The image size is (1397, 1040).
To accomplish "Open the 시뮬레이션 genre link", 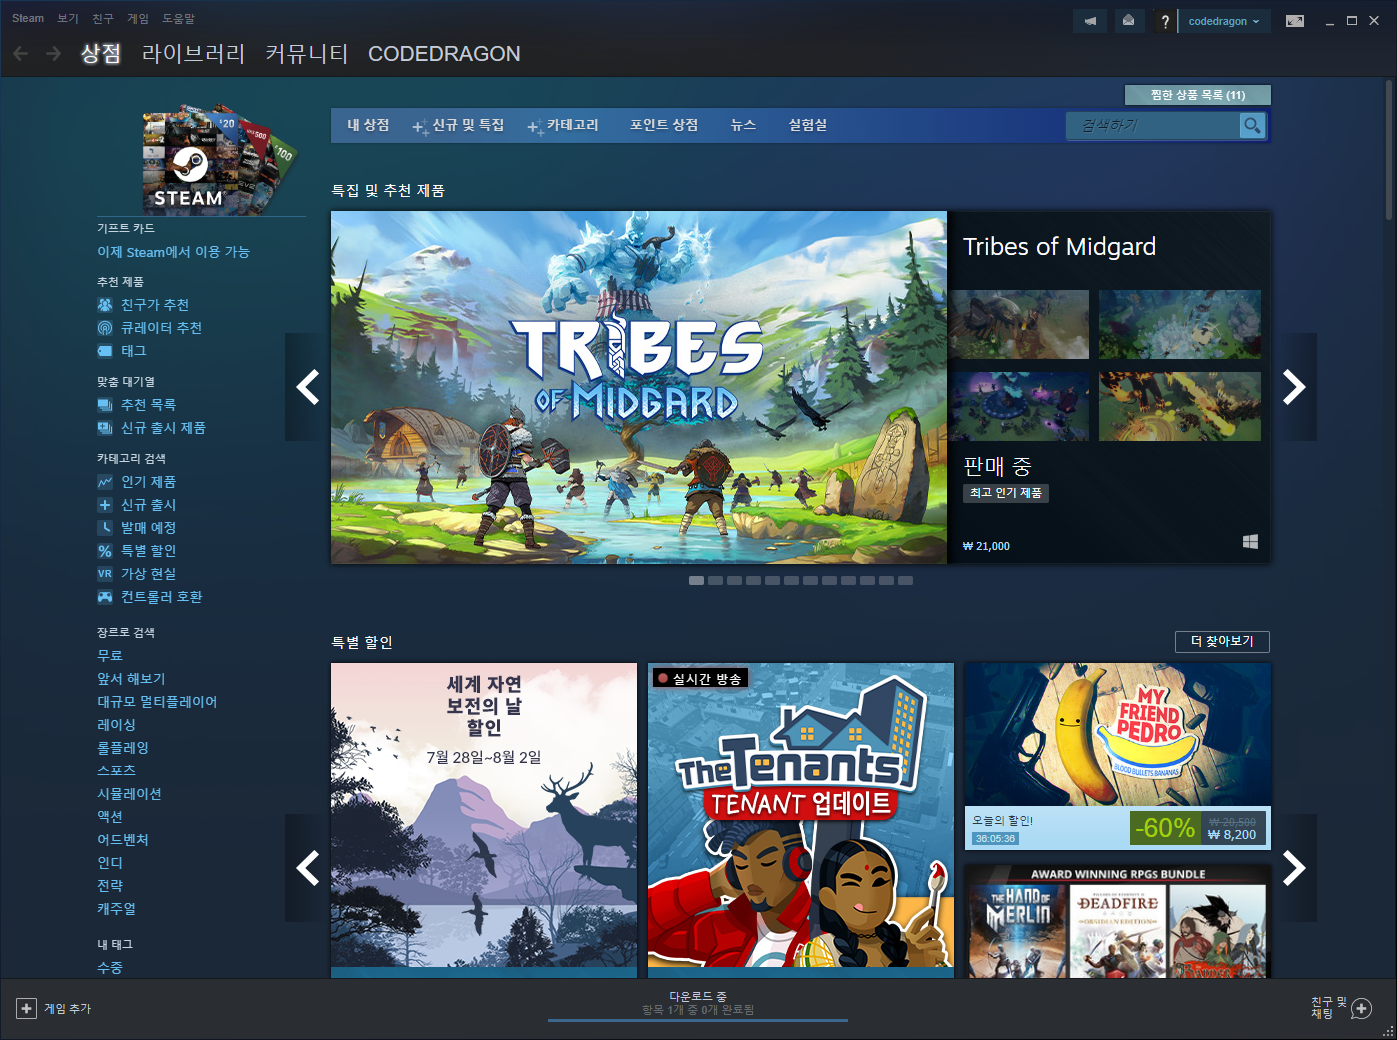I will pos(129,794).
